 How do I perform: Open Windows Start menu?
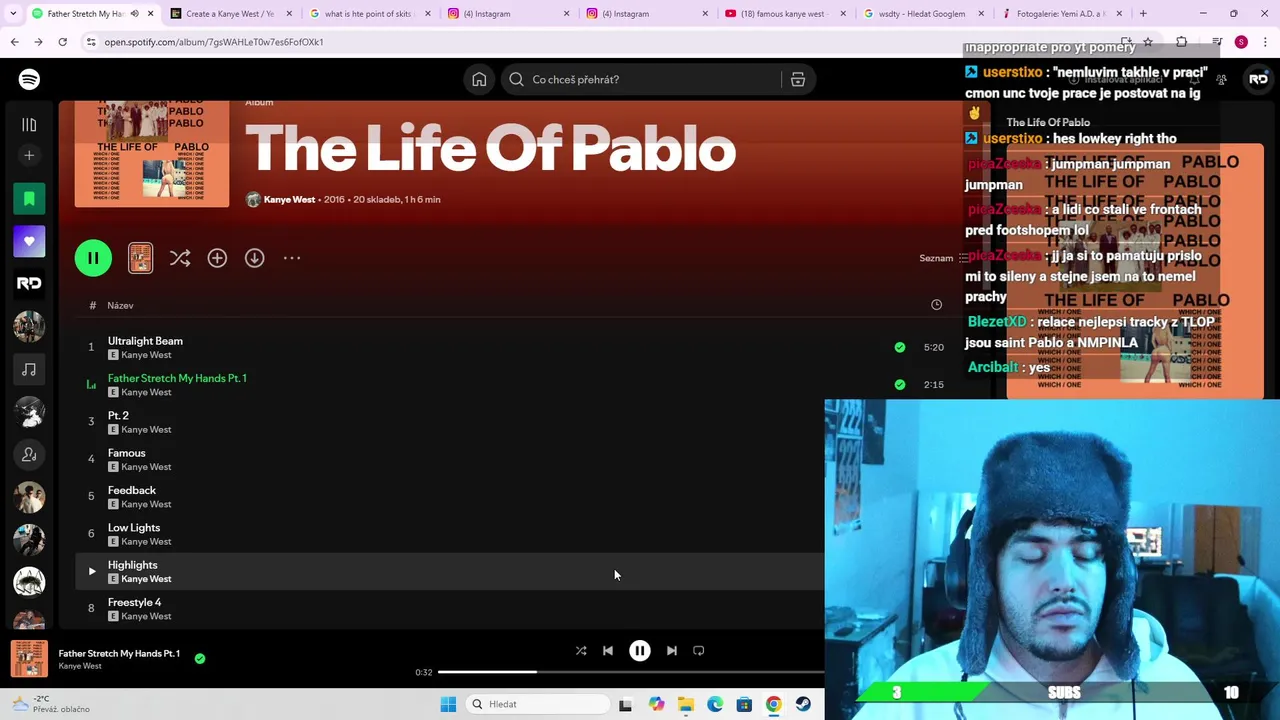coord(448,704)
